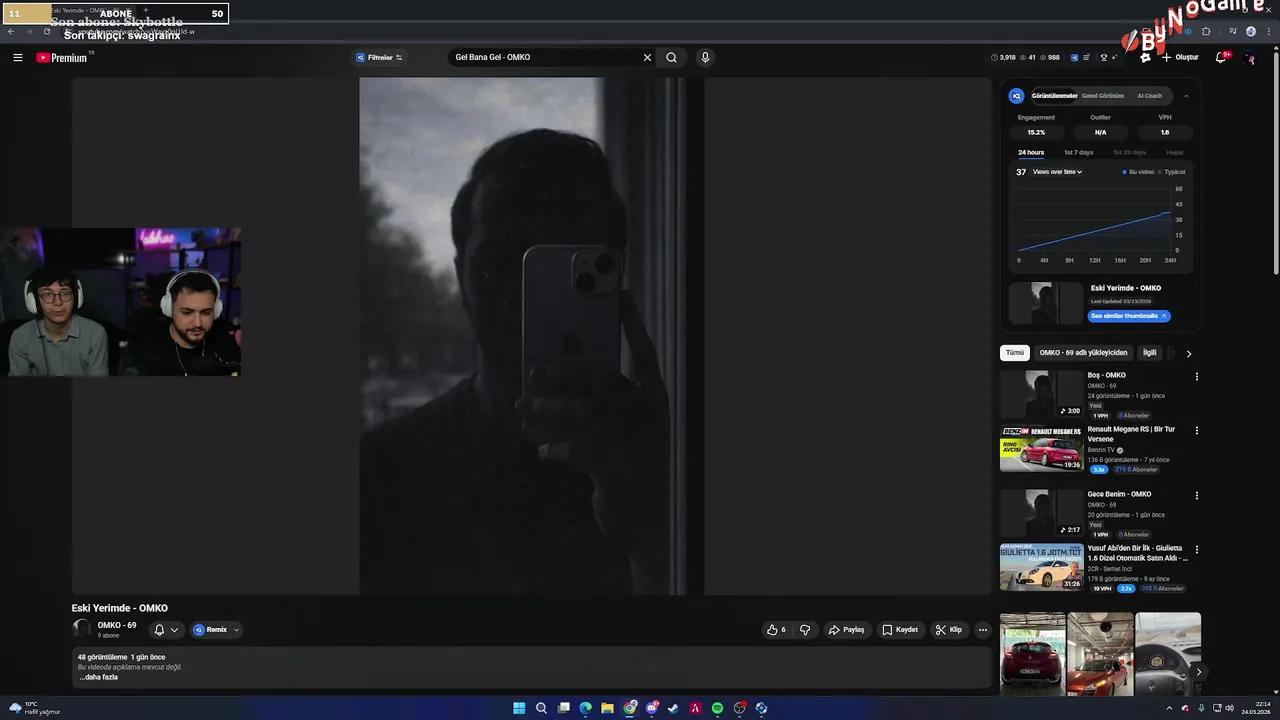Click the Eski Yerimde thumbnail in analytics panel
Image resolution: width=1280 pixels, height=720 pixels.
coord(1045,303)
